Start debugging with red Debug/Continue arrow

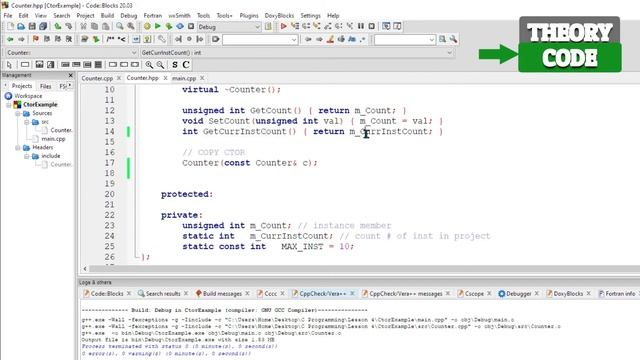coord(283,27)
